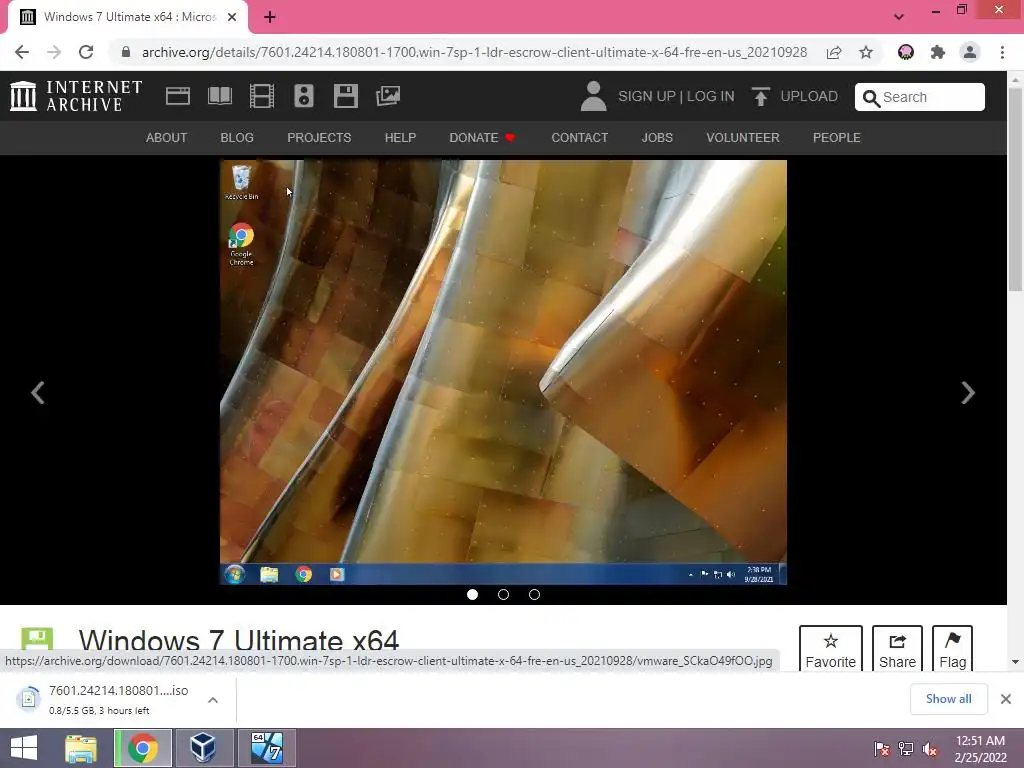Click Show all downloads button

point(948,699)
